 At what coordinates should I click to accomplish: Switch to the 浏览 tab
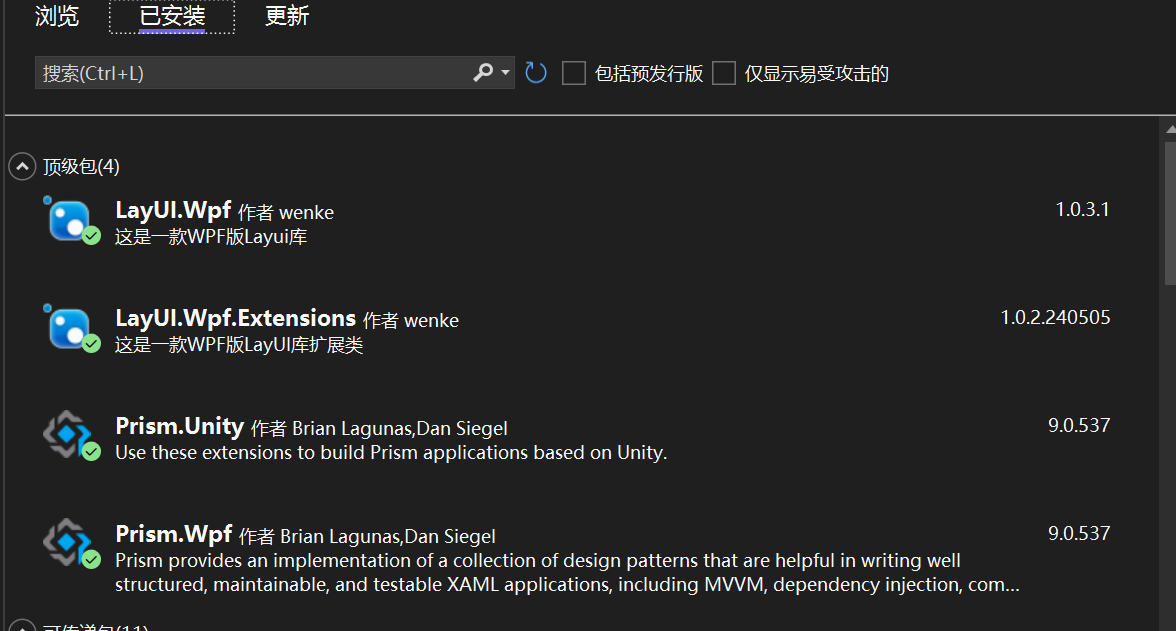pos(56,16)
